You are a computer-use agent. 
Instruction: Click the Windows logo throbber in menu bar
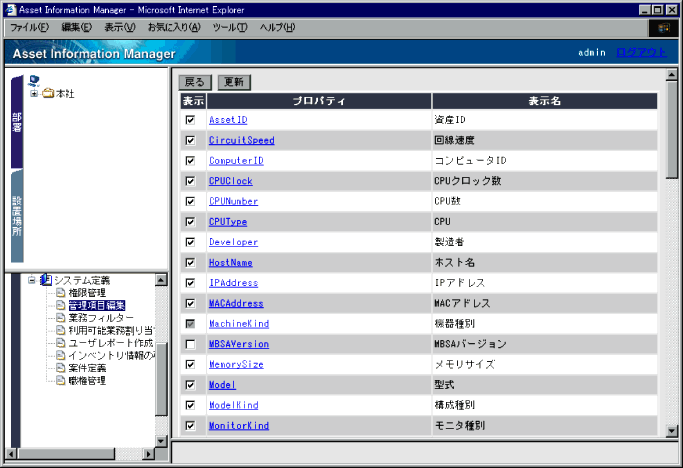pyautogui.click(x=663, y=28)
